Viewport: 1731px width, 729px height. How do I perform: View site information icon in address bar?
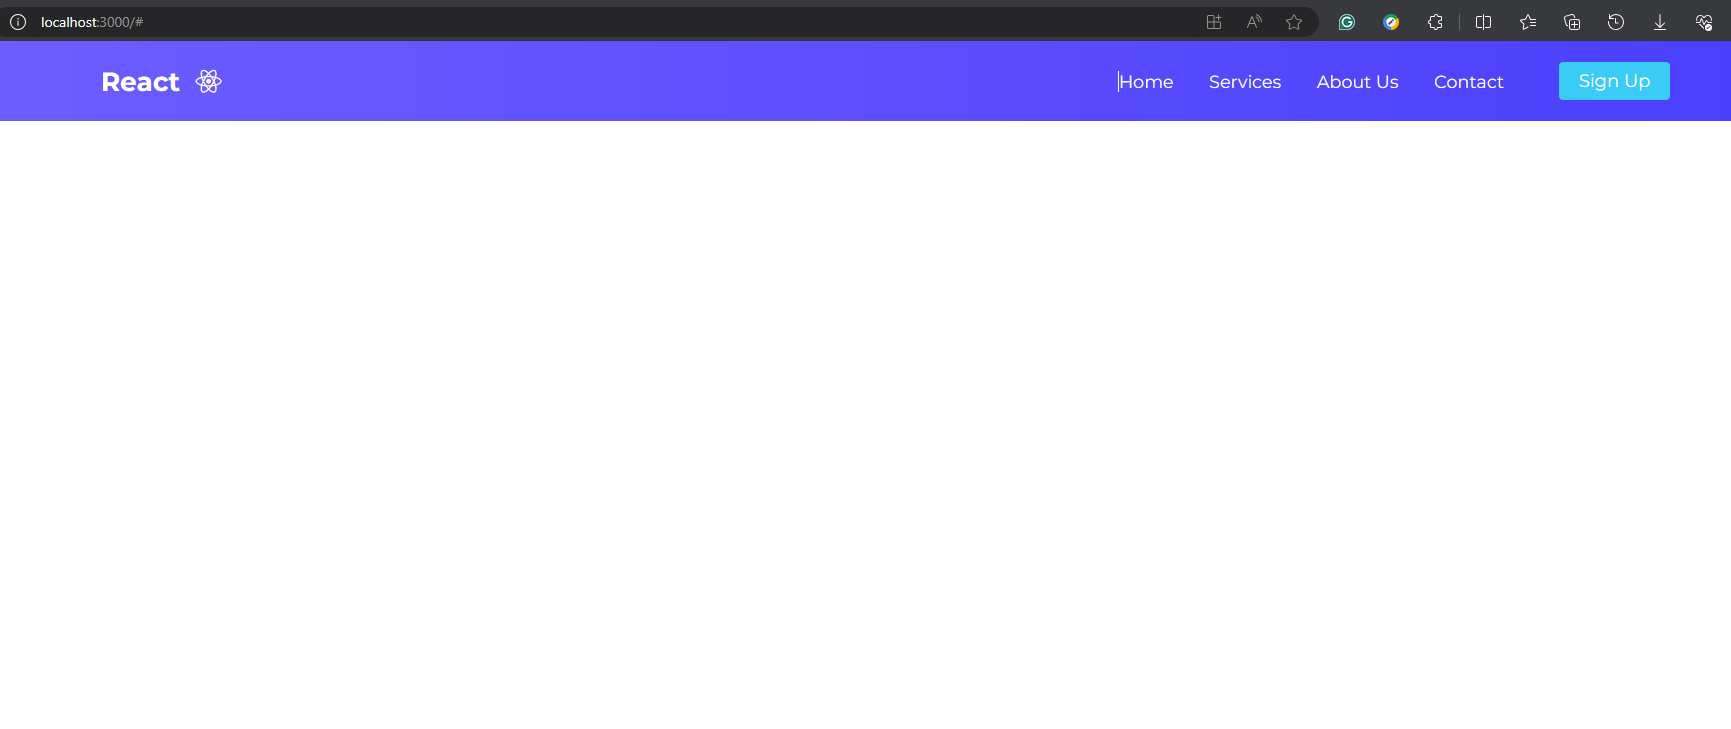[x=18, y=22]
